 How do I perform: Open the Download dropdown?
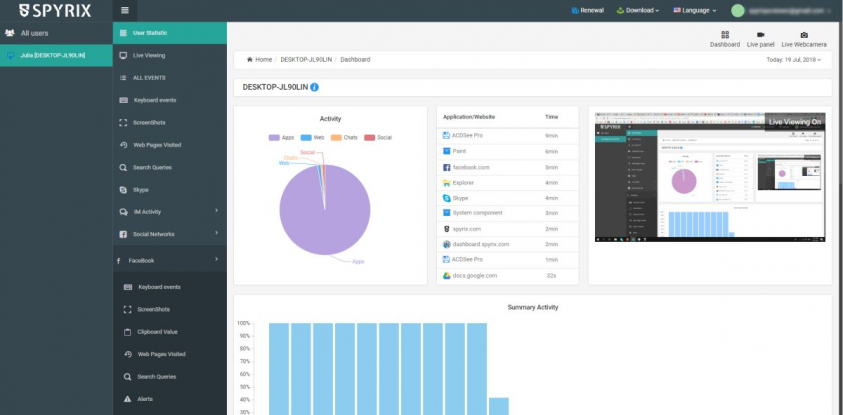pos(638,10)
